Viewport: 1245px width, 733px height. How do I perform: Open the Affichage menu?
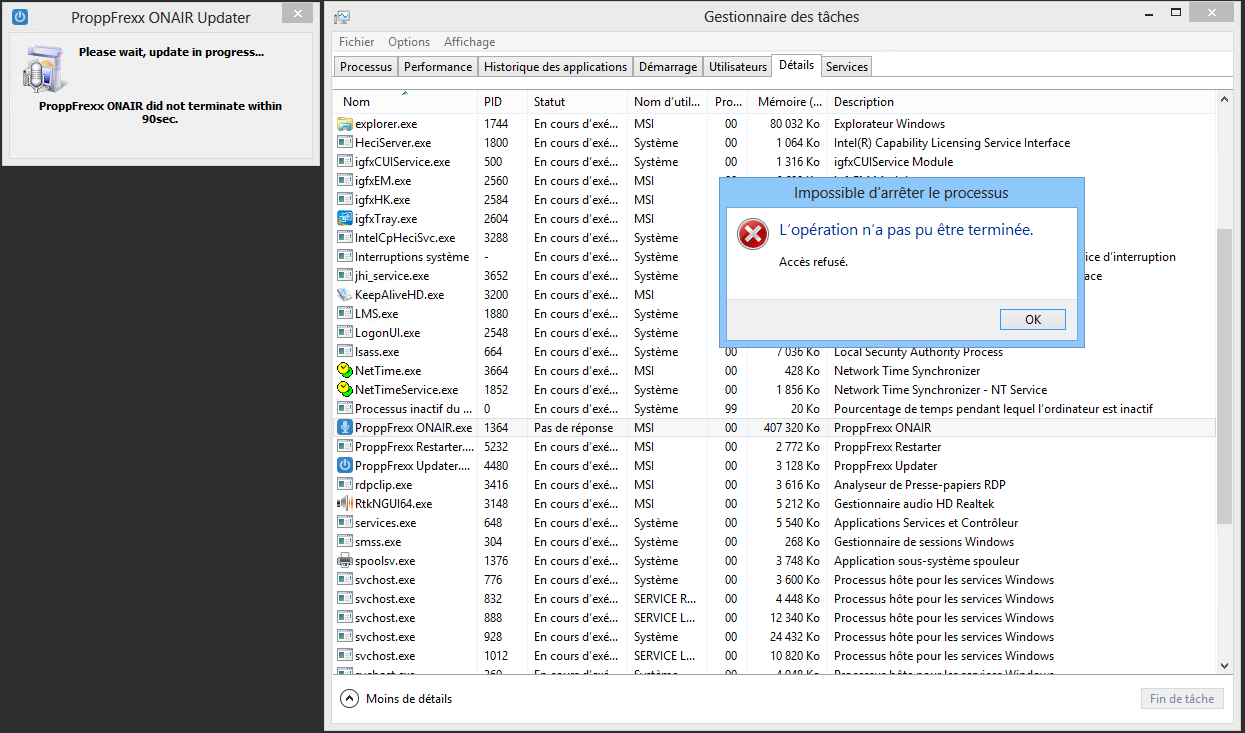470,42
